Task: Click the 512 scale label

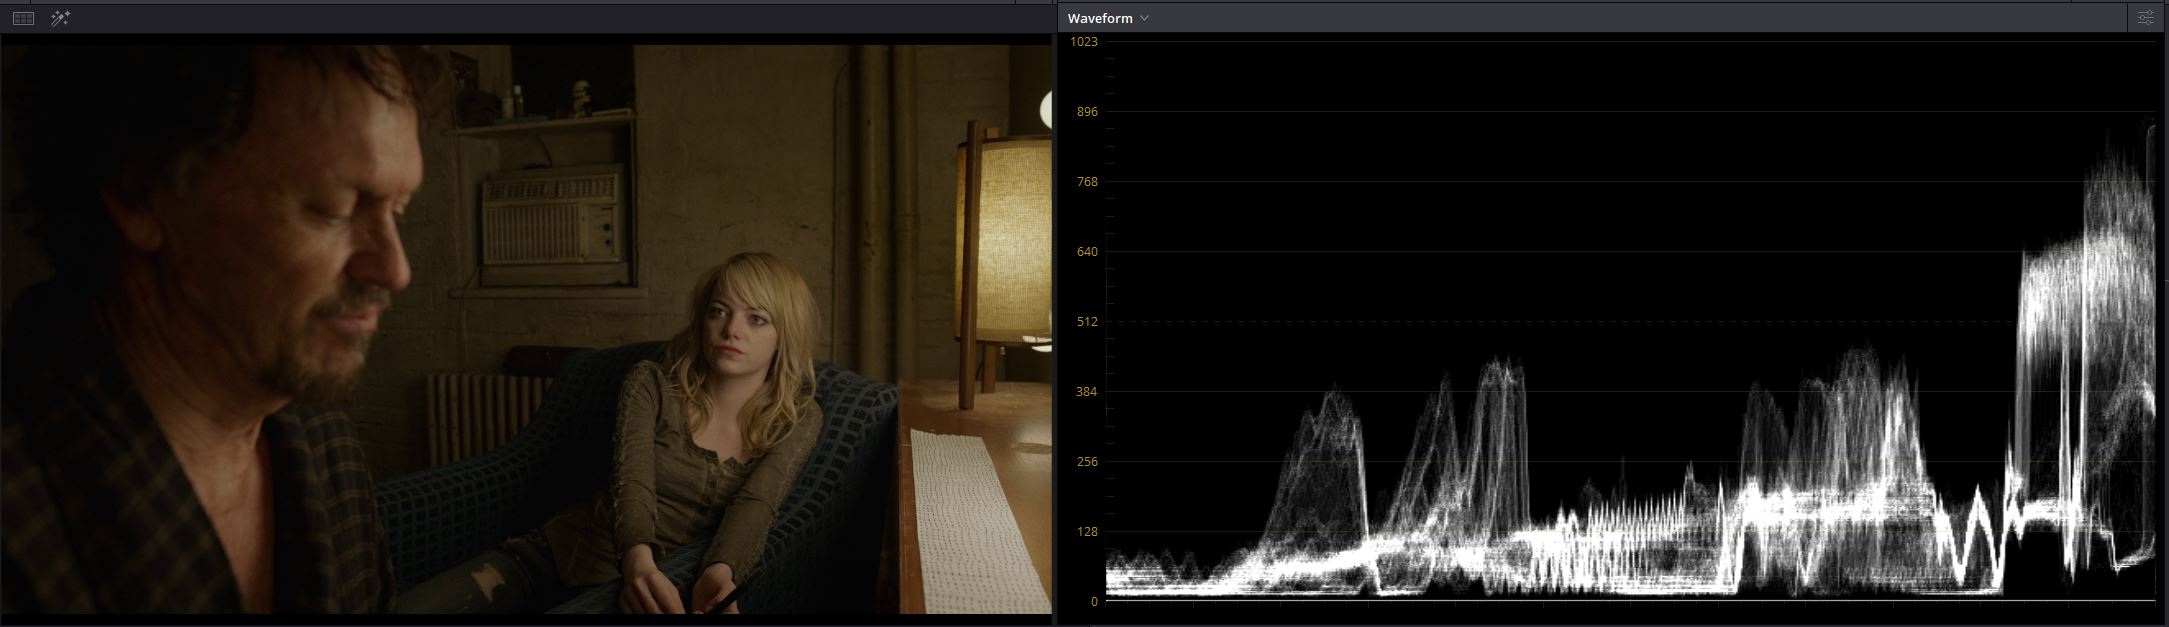Action: (x=1087, y=321)
